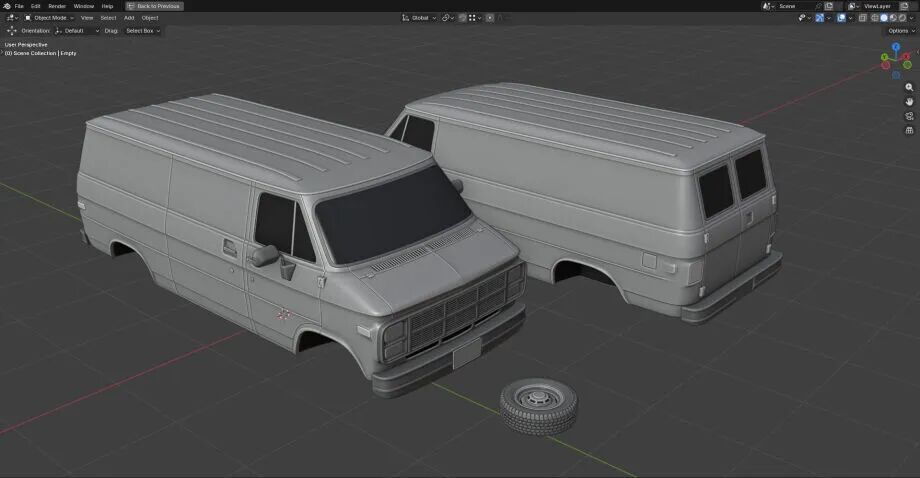Click the red X axis gizmo handle

tap(906, 57)
